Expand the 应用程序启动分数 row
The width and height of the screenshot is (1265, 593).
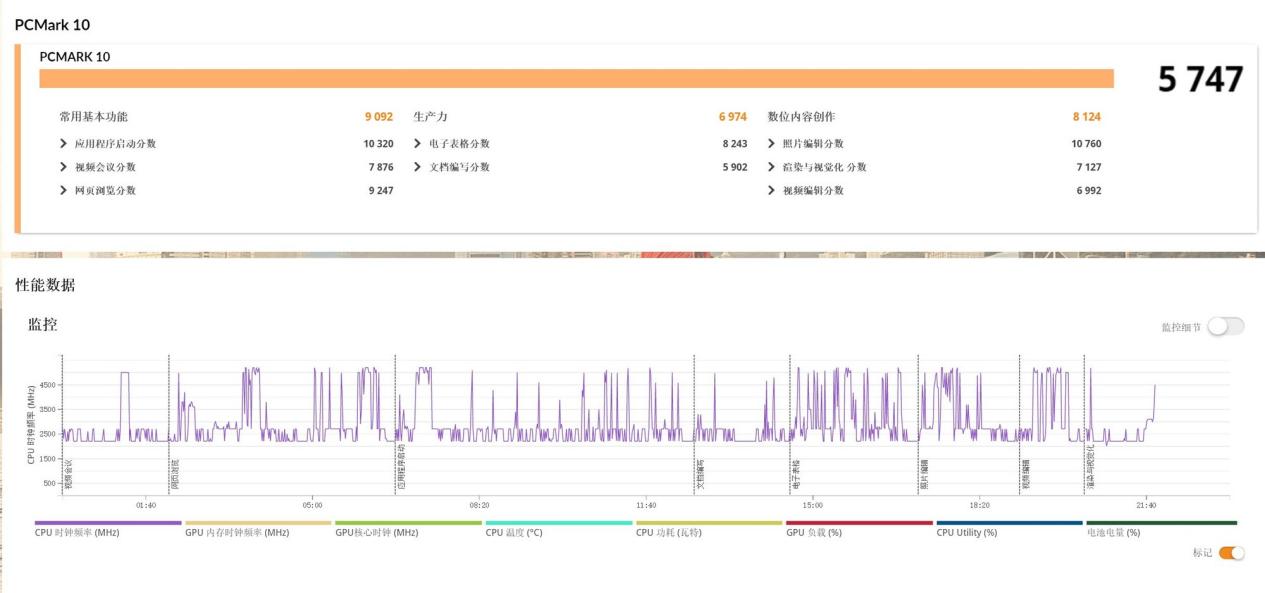64,144
